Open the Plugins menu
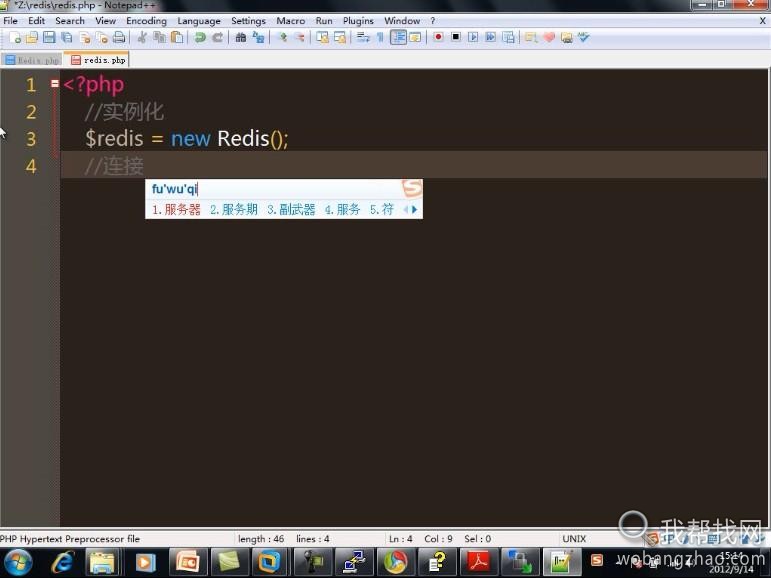Viewport: 771px width, 578px height. (358, 21)
